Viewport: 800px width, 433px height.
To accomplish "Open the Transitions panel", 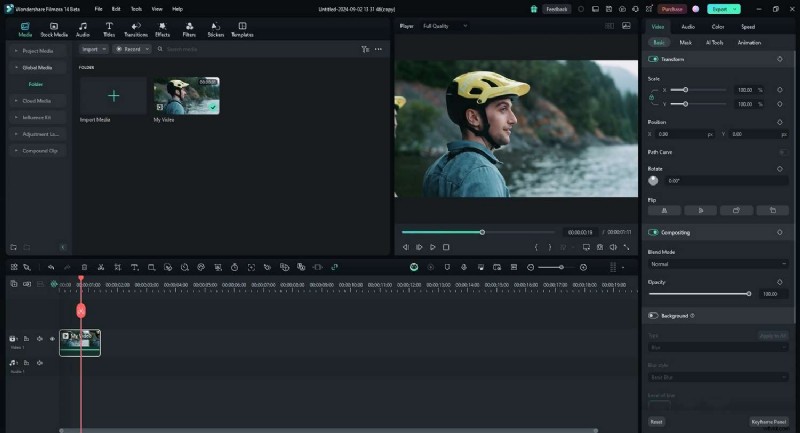I will 136,30.
